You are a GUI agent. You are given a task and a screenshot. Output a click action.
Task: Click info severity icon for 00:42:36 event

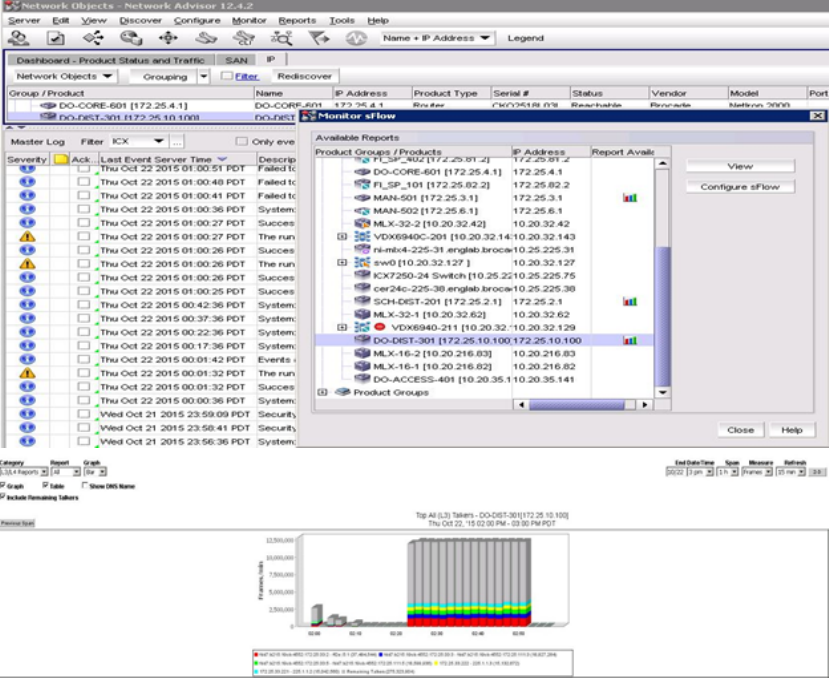[27, 305]
